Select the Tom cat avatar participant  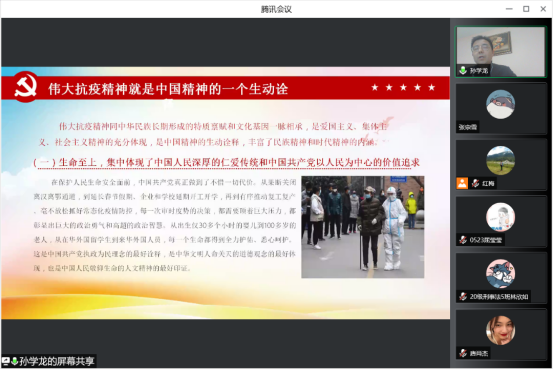click(500, 274)
